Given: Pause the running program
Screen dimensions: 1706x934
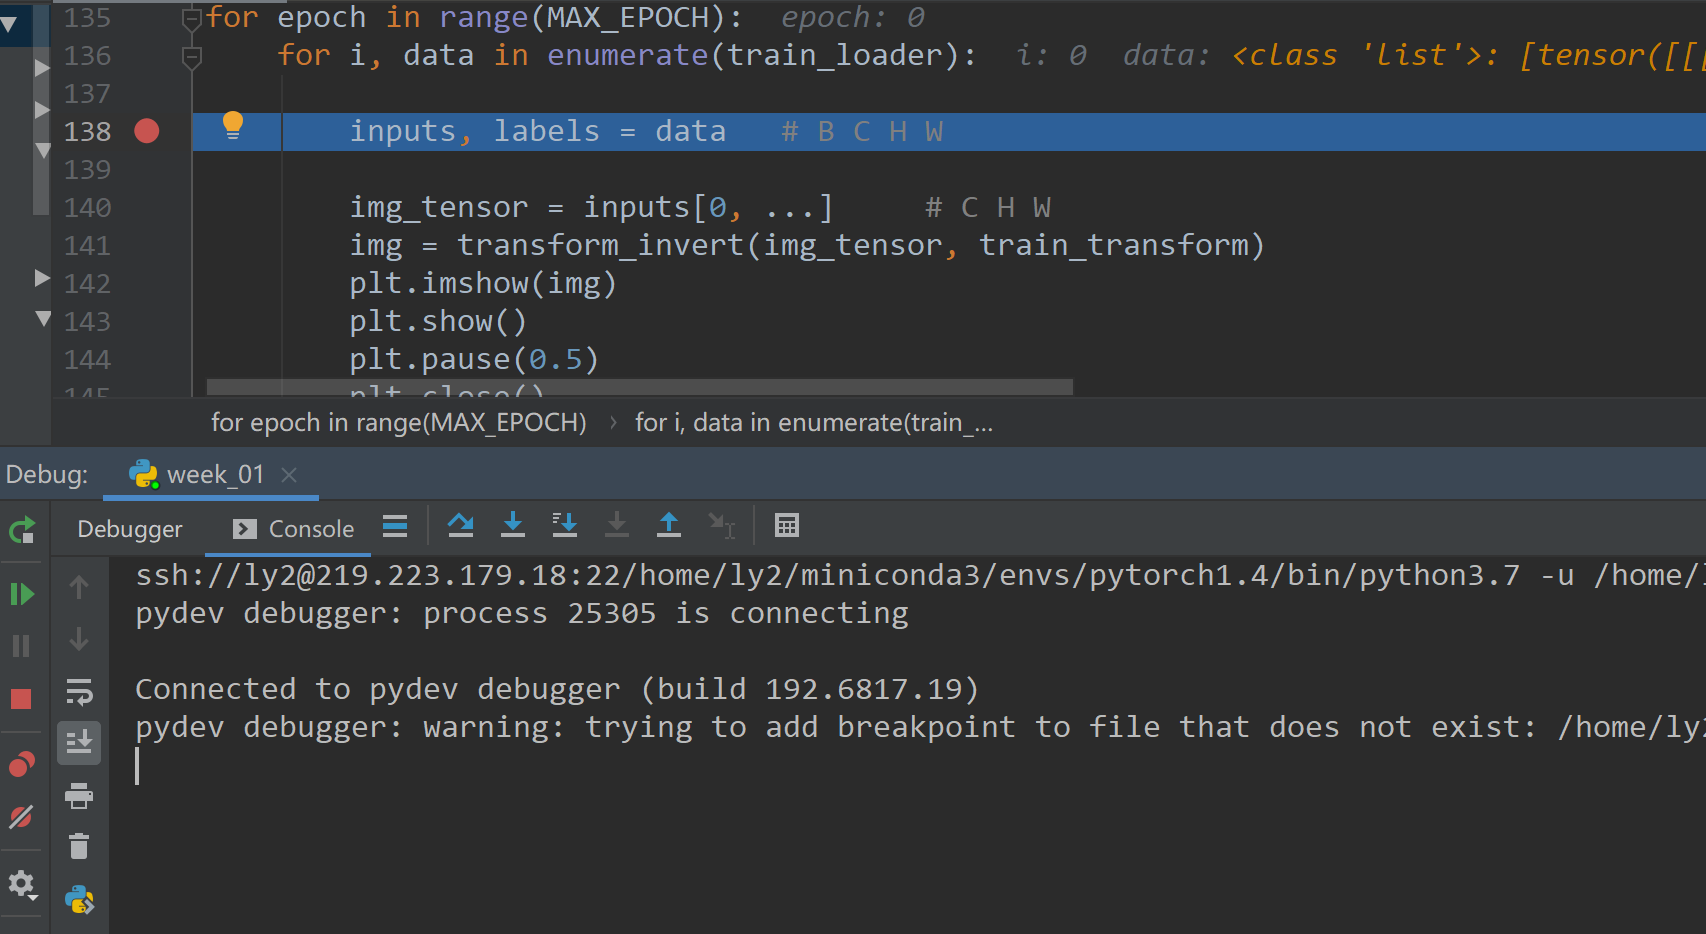Looking at the screenshot, I should click(x=21, y=646).
